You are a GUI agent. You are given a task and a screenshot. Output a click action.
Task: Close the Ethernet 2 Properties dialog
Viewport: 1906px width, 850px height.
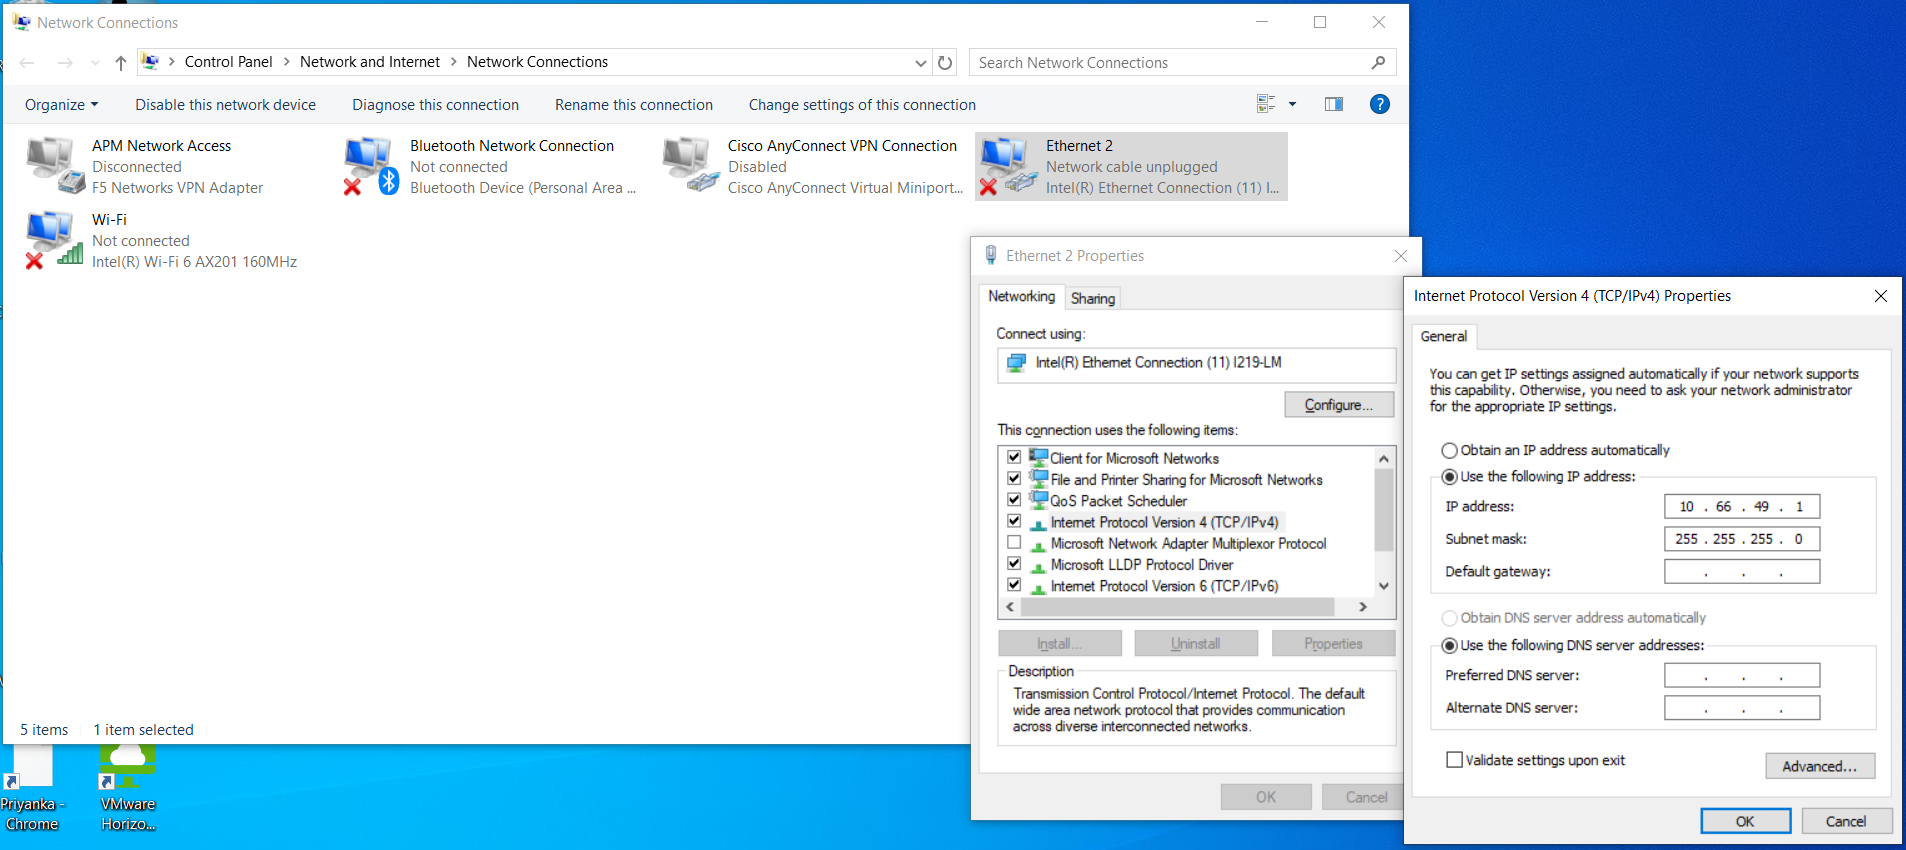(x=1401, y=256)
